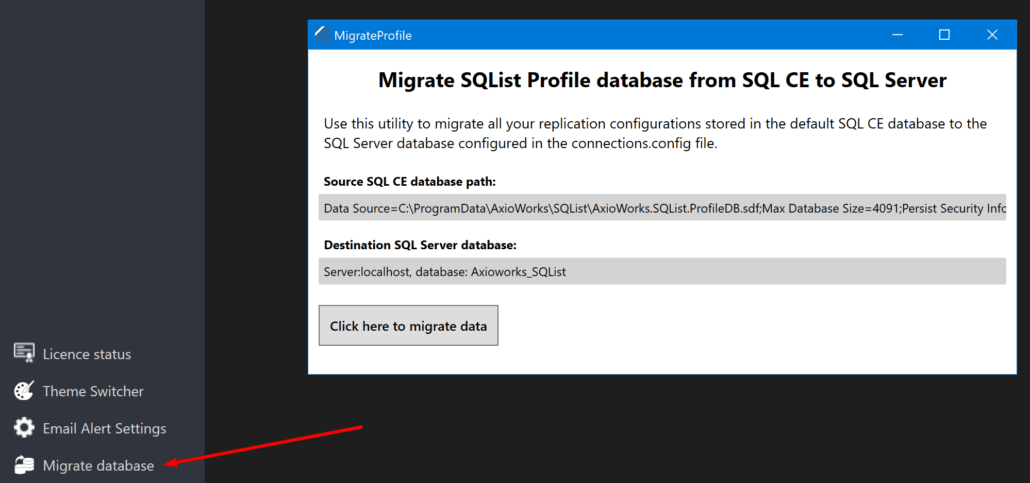Click the Theme Switcher palette icon
Image resolution: width=1030 pixels, height=483 pixels.
click(24, 390)
